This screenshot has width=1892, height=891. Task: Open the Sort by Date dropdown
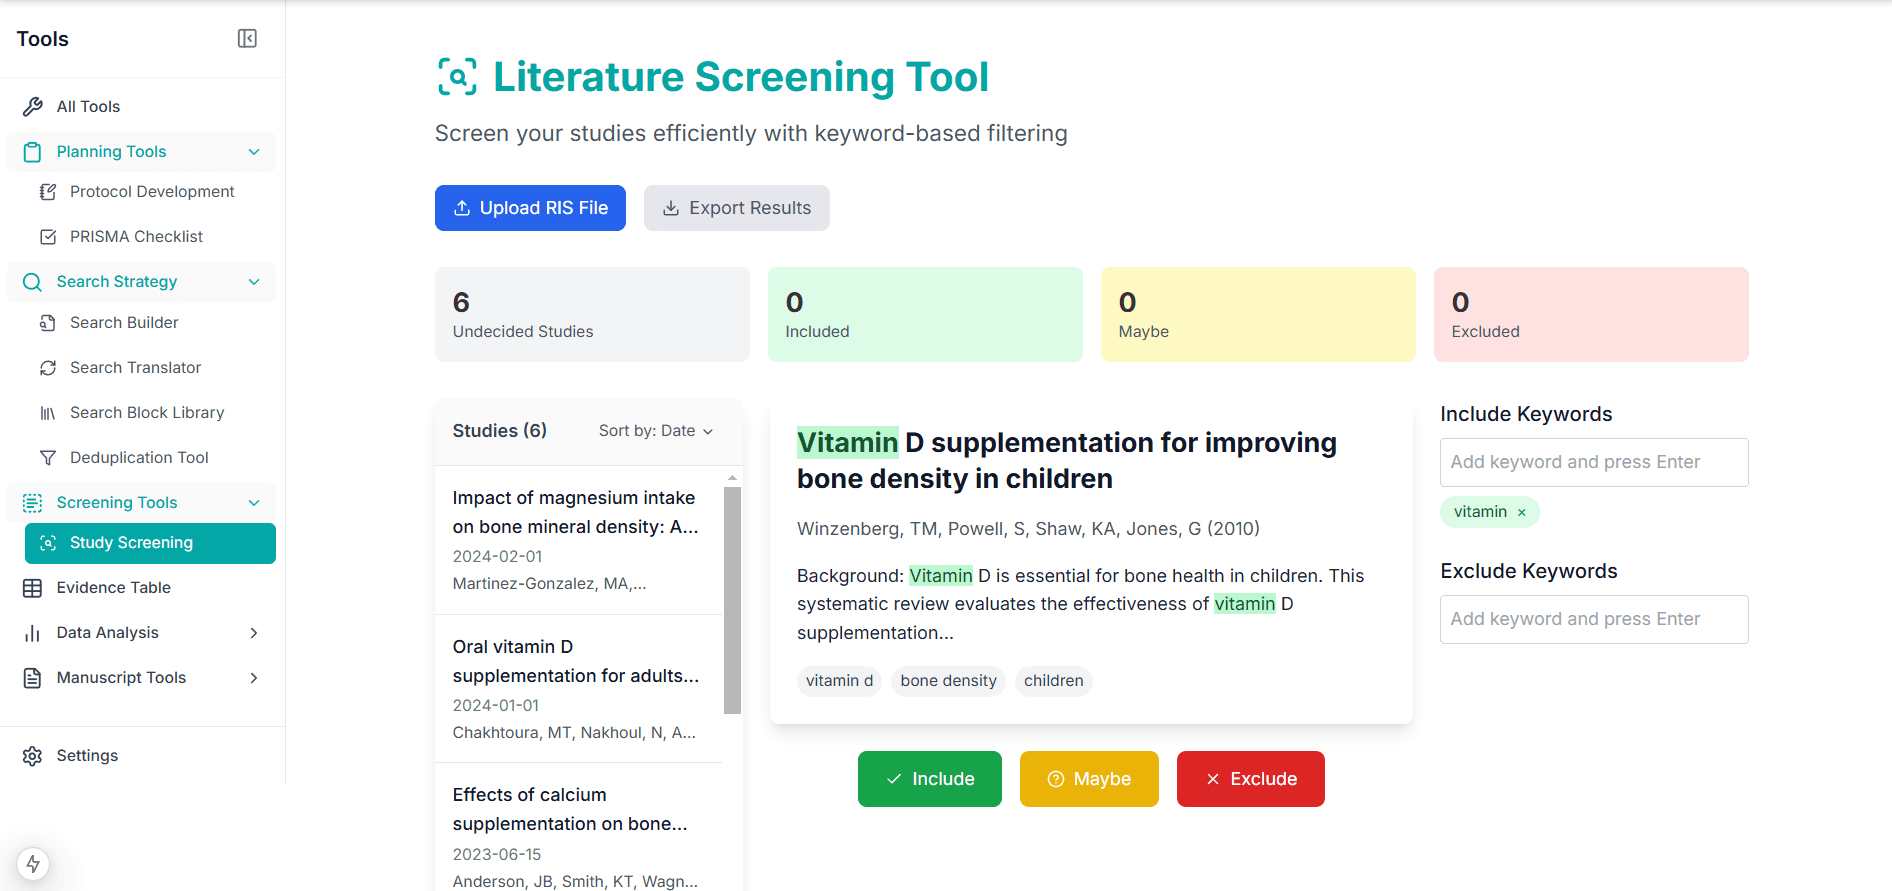656,431
